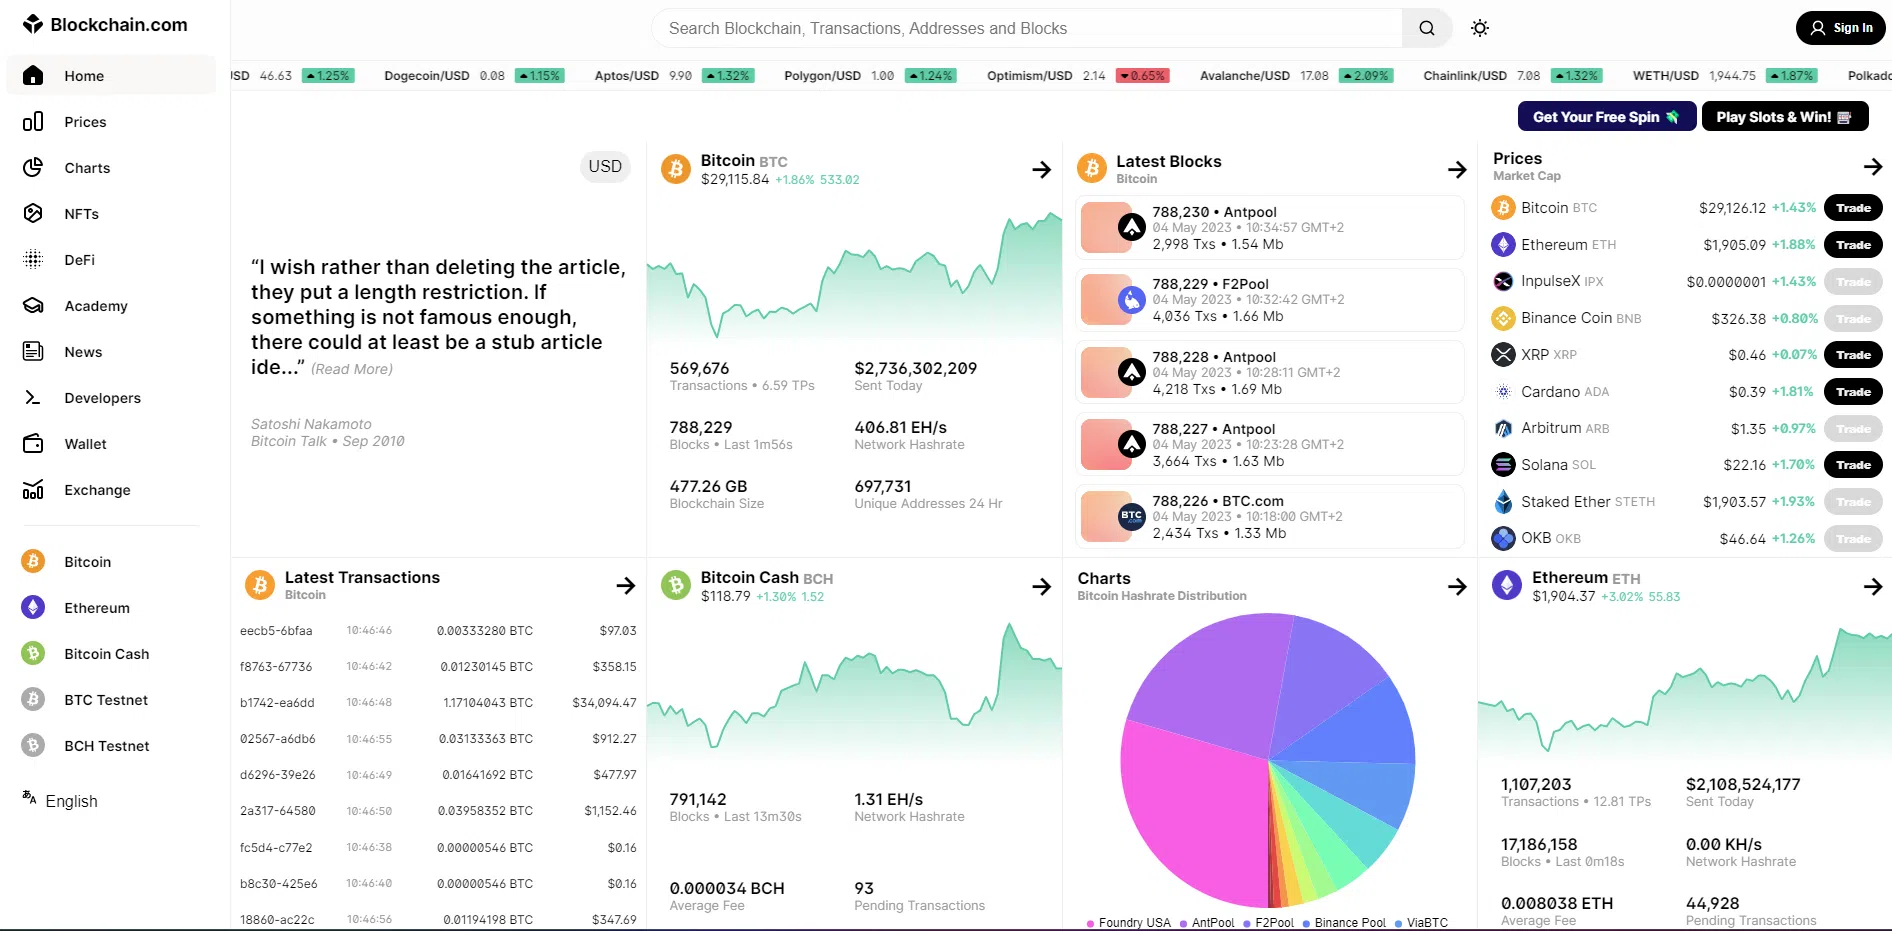Click Trade button for Ethereum ETH
Screen dimensions: 1892x931
point(1853,245)
